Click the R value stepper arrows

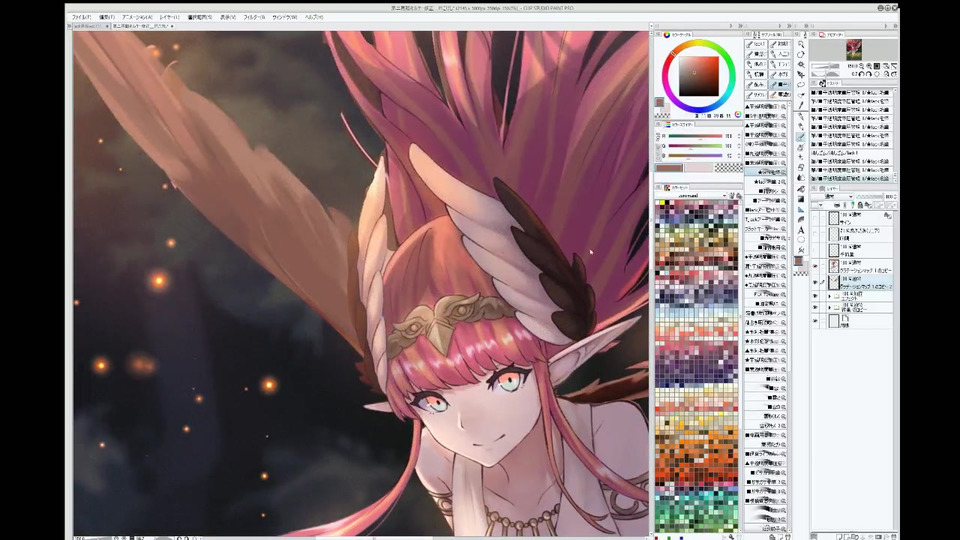(x=739, y=136)
